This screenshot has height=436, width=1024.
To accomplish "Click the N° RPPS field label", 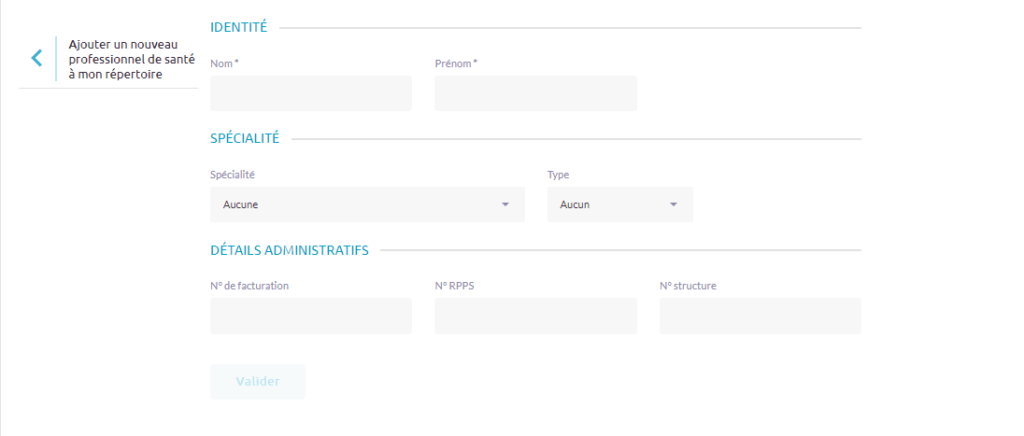I will (x=454, y=286).
